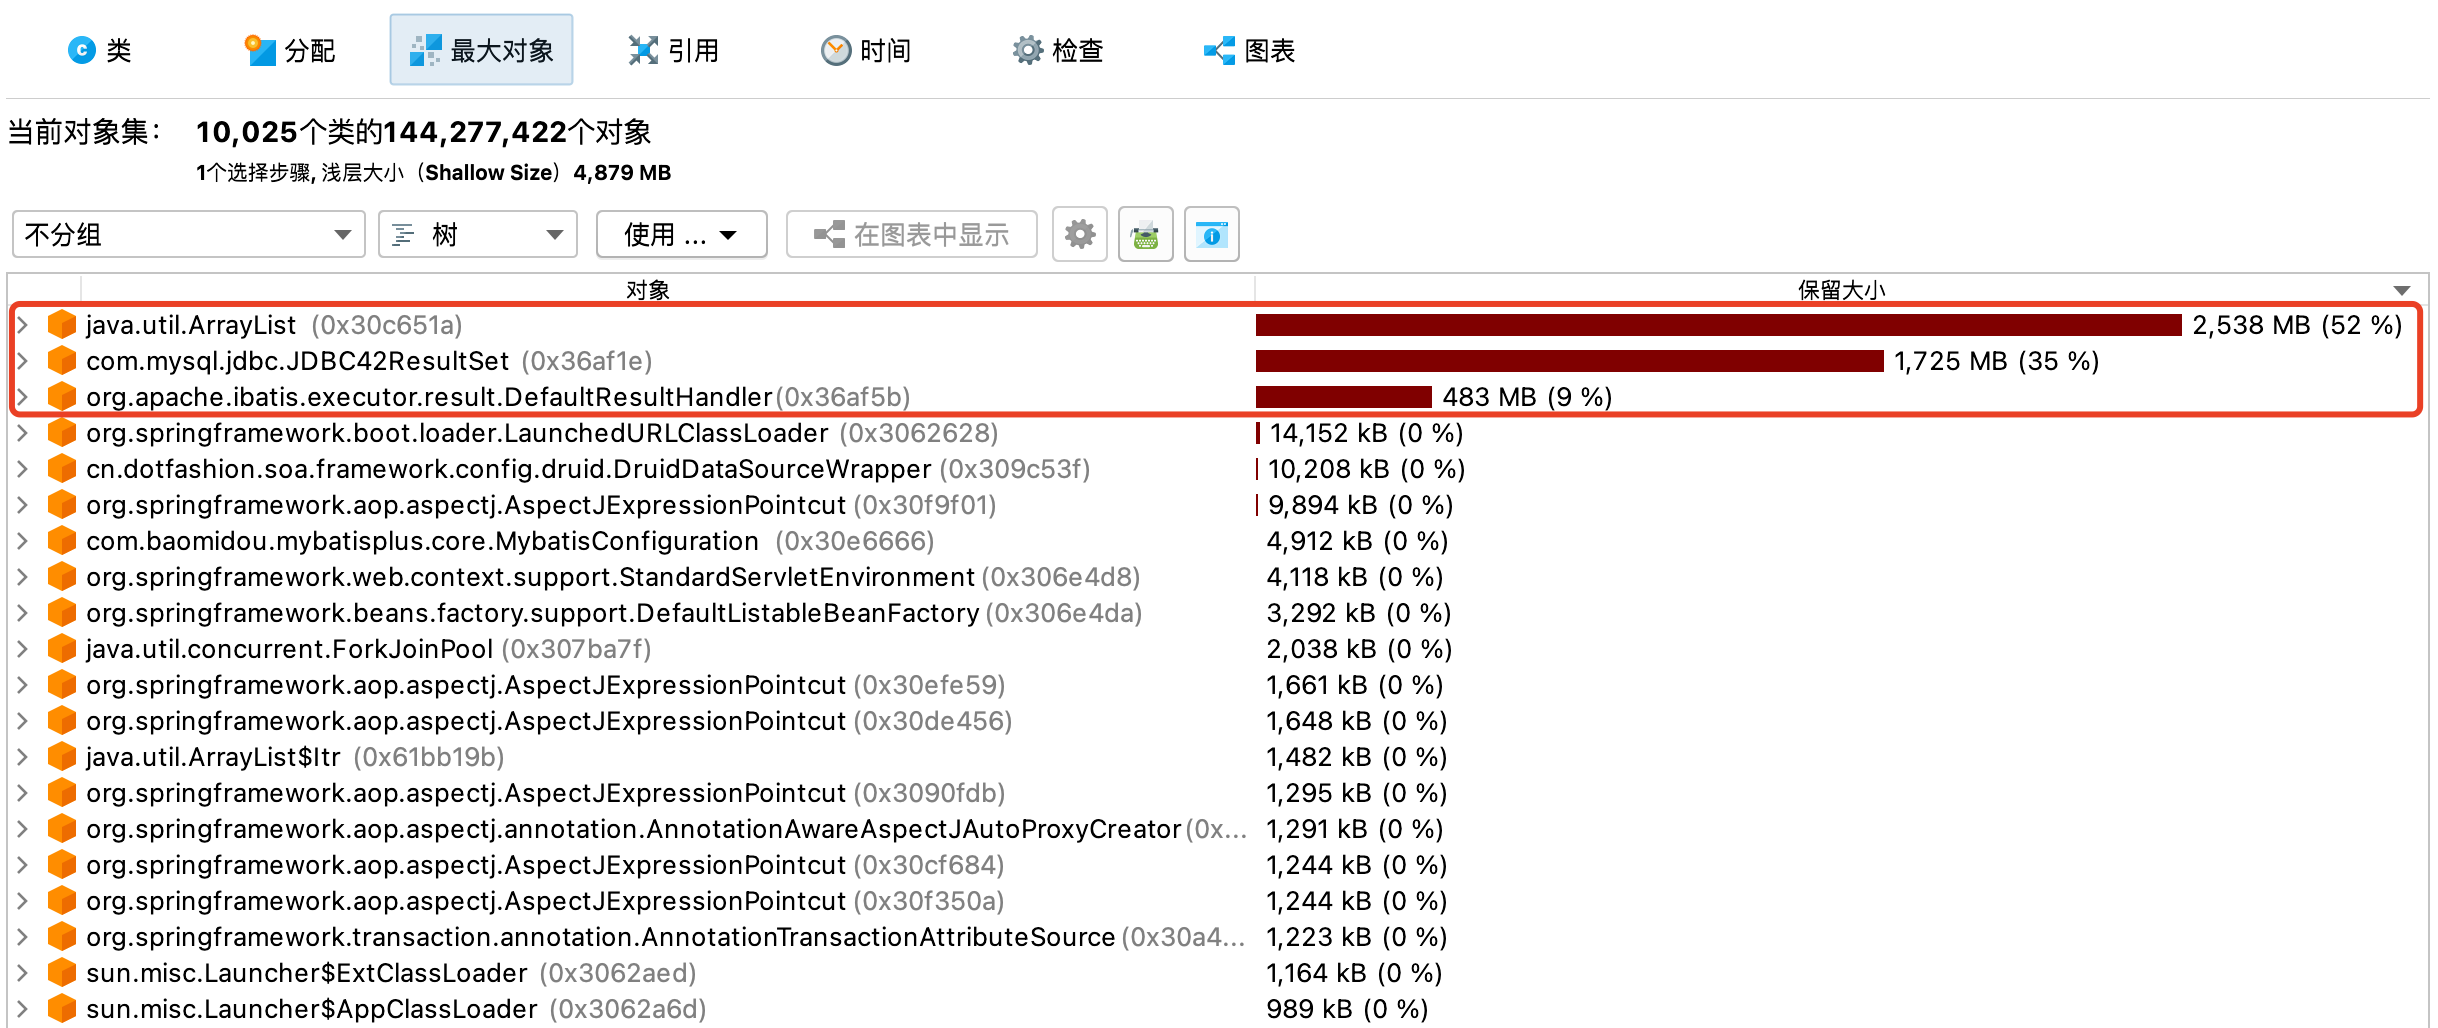Click object icon of AspectJExpressionPointcut (0x30cf684)
The height and width of the screenshot is (1028, 2438).
[x=62, y=864]
